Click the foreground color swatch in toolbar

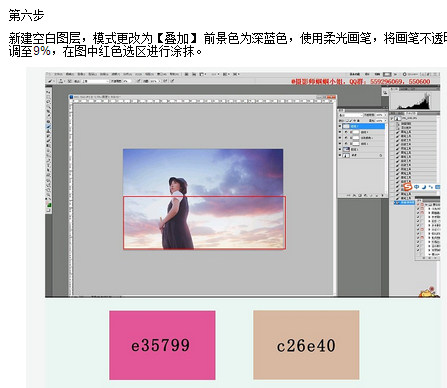pyautogui.click(x=47, y=203)
